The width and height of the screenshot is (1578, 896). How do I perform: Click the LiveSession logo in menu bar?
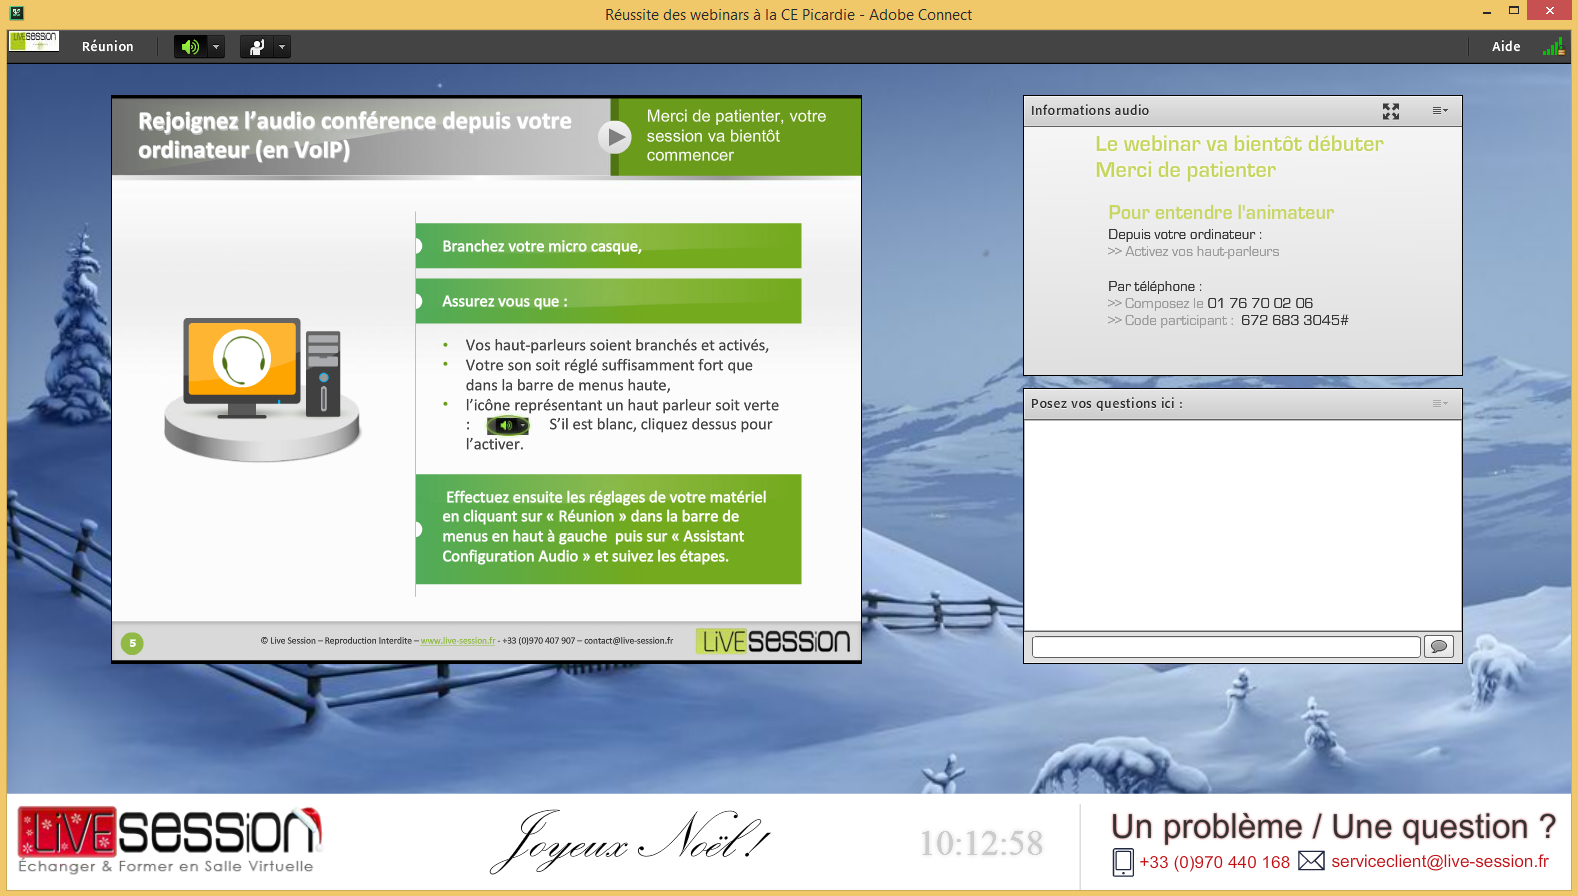(34, 41)
